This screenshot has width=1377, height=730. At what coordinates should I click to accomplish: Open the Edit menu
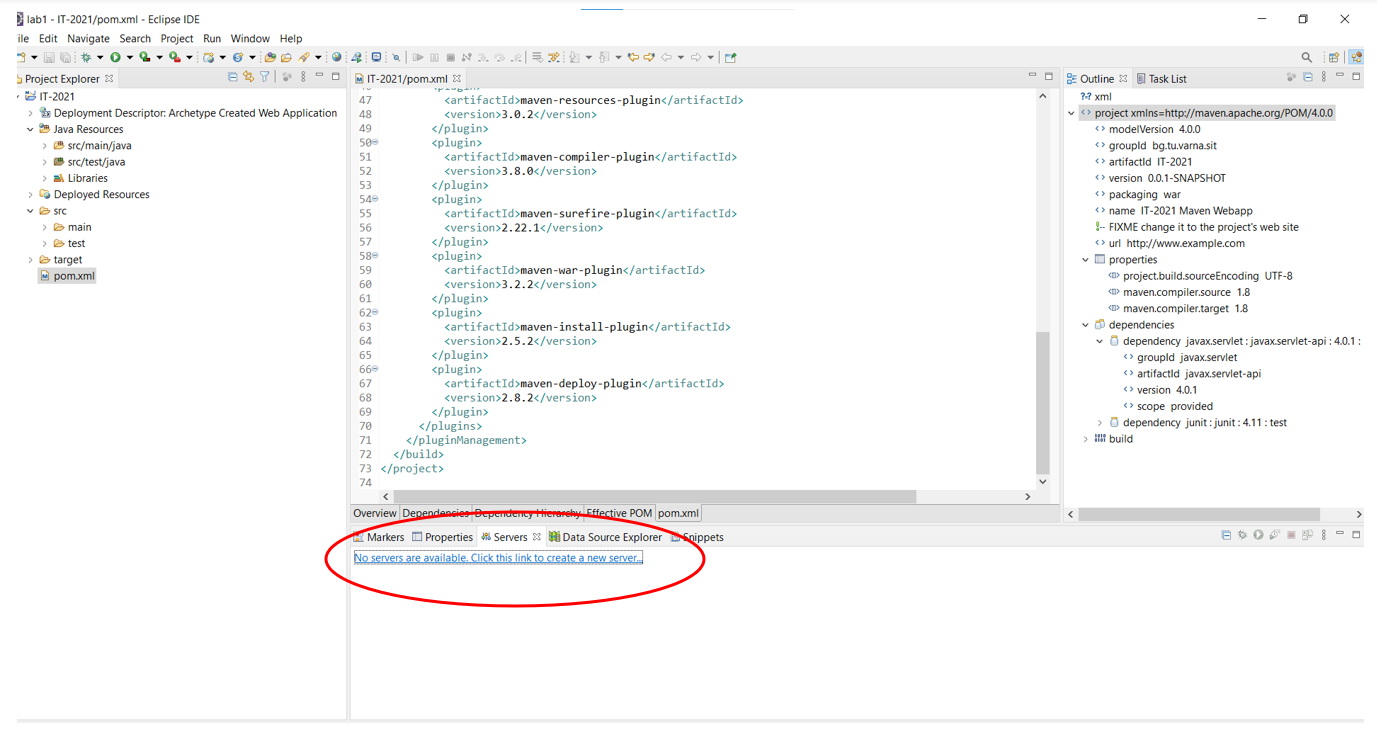tap(48, 38)
